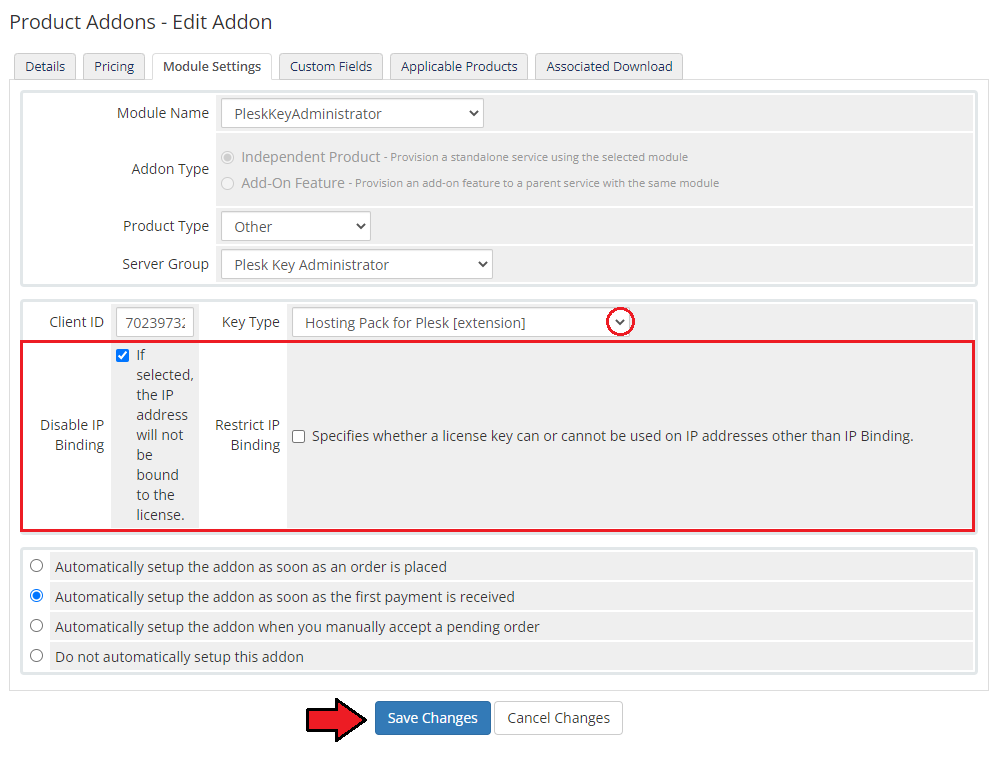Select the Module Settings tab
Screen dimensions: 998x761
(x=212, y=66)
